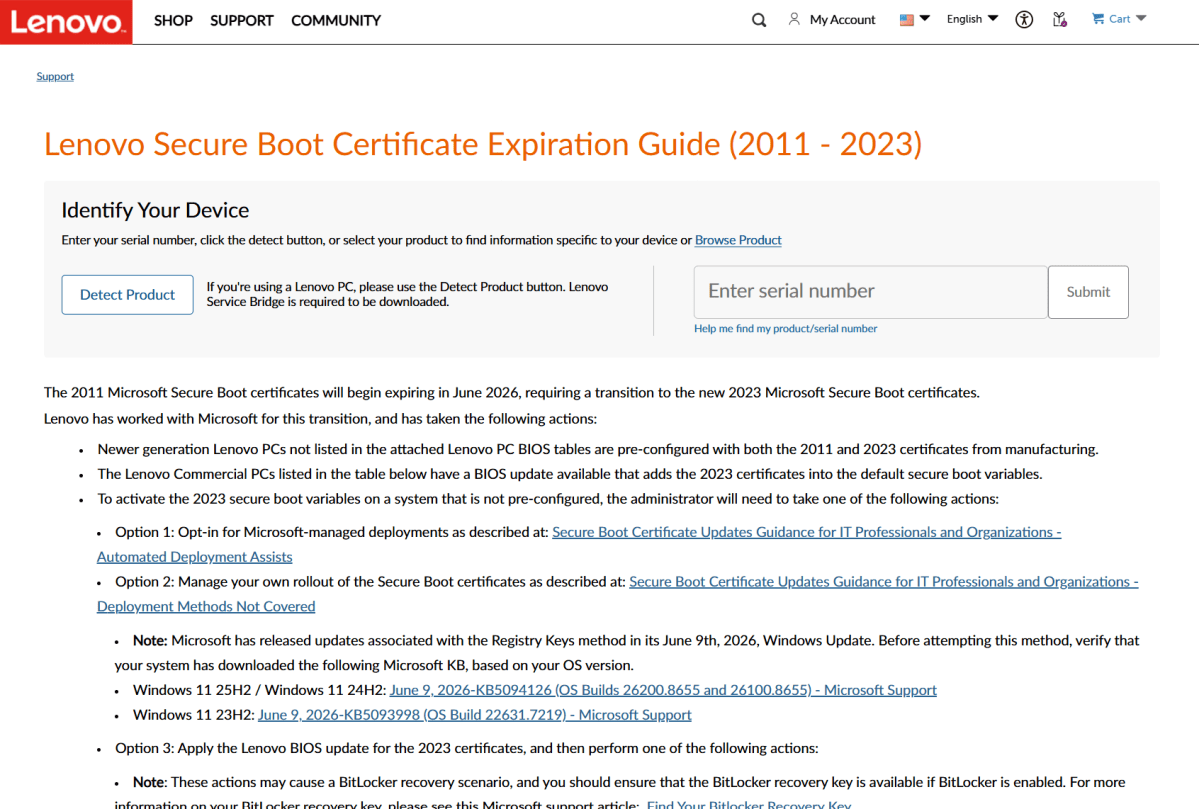Click the shopping cart icon

[1098, 18]
